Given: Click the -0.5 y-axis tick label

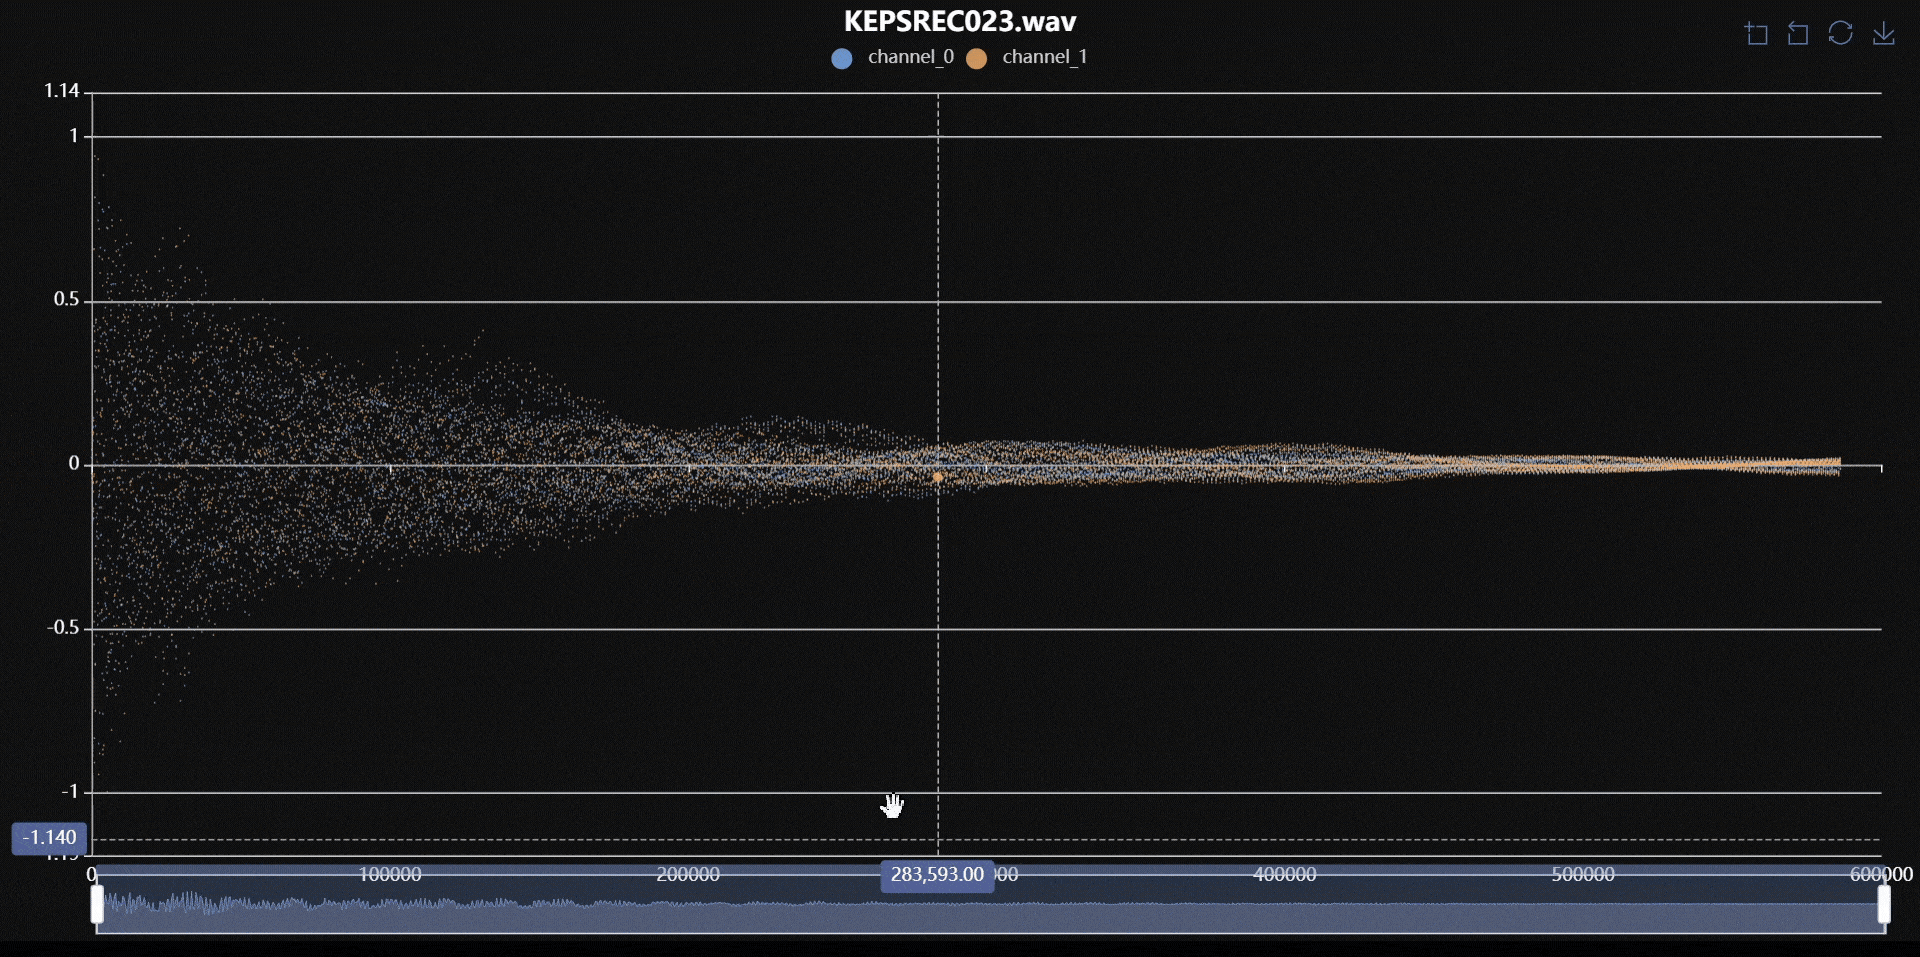Looking at the screenshot, I should [x=63, y=628].
